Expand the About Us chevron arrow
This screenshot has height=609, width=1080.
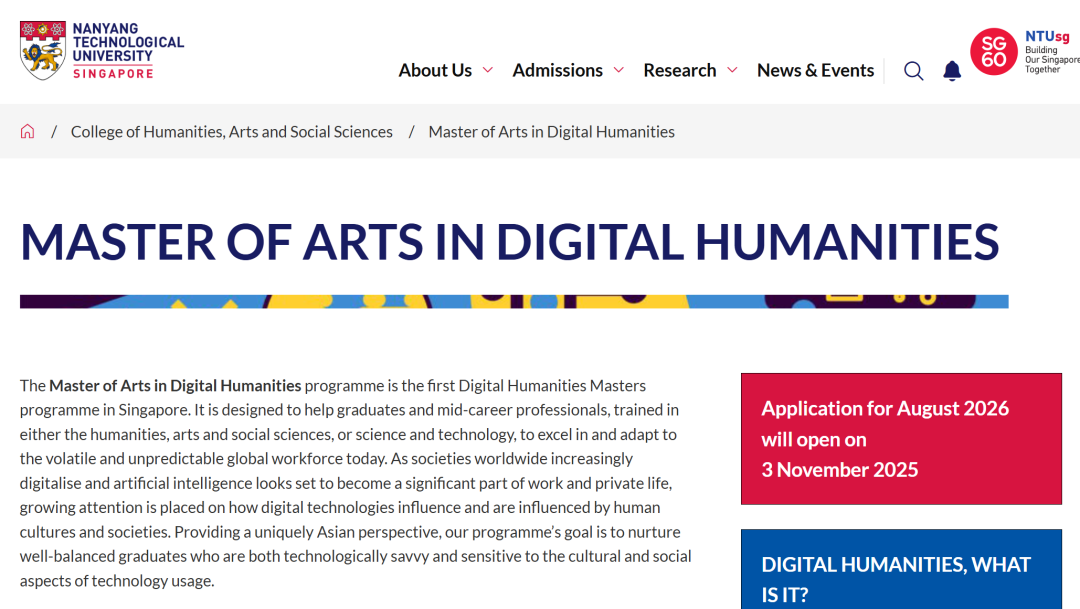click(488, 70)
